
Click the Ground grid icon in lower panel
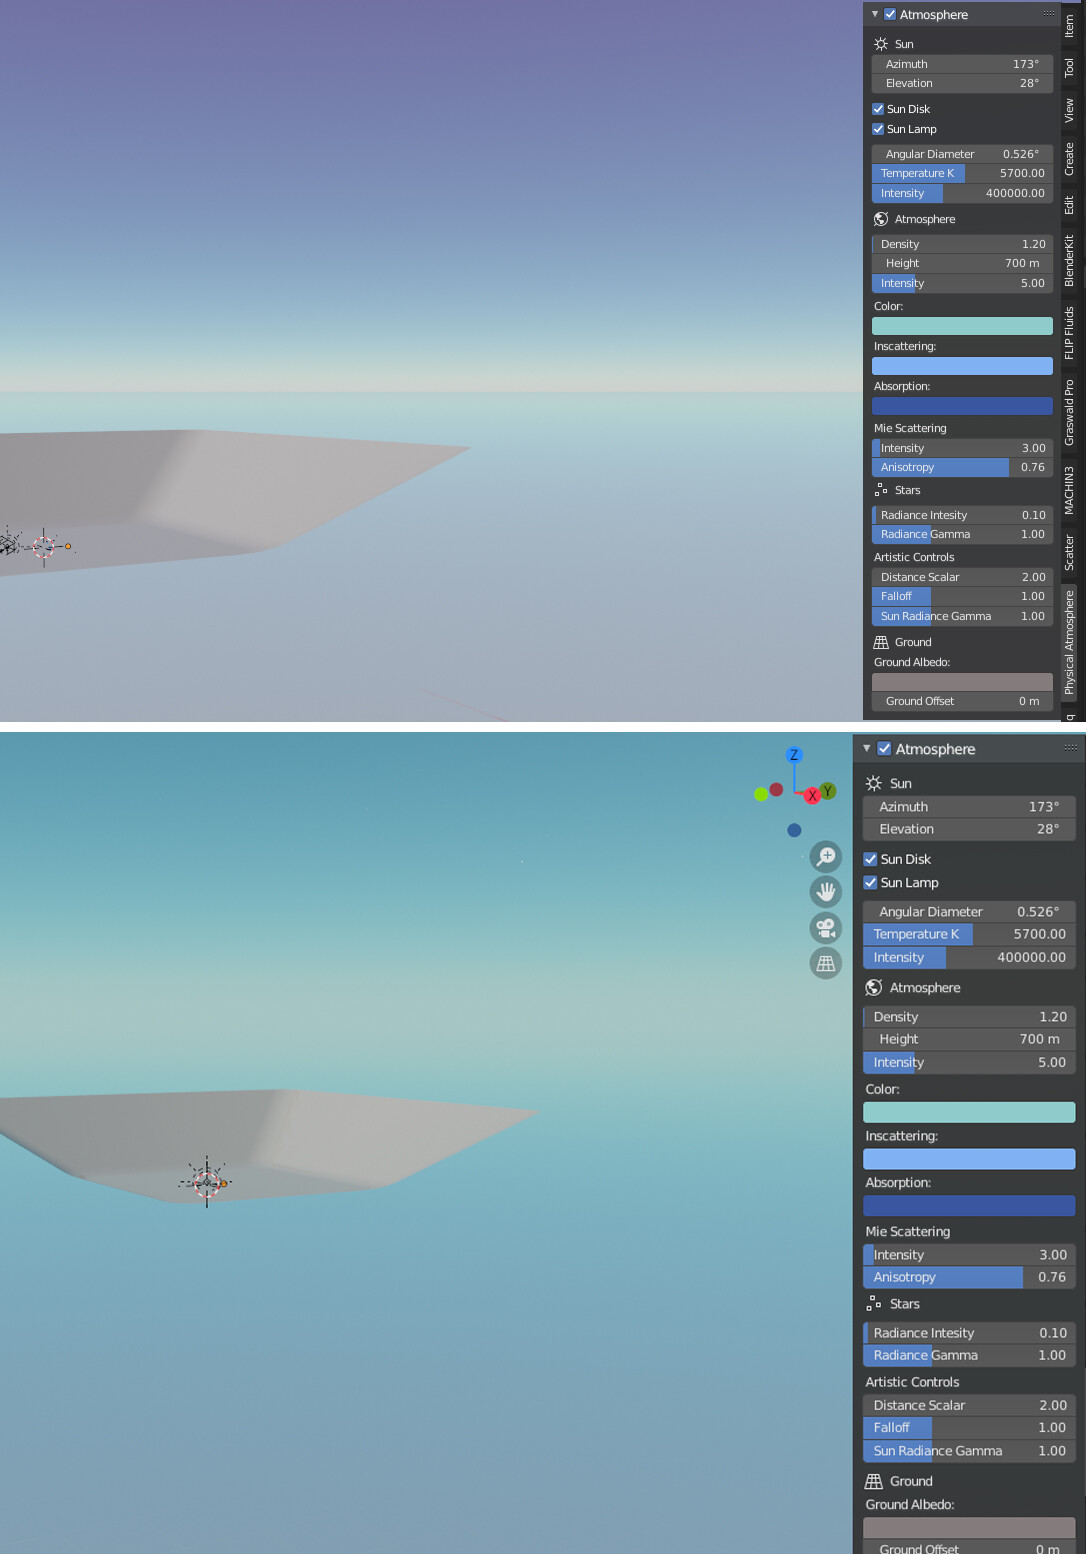pos(874,1481)
